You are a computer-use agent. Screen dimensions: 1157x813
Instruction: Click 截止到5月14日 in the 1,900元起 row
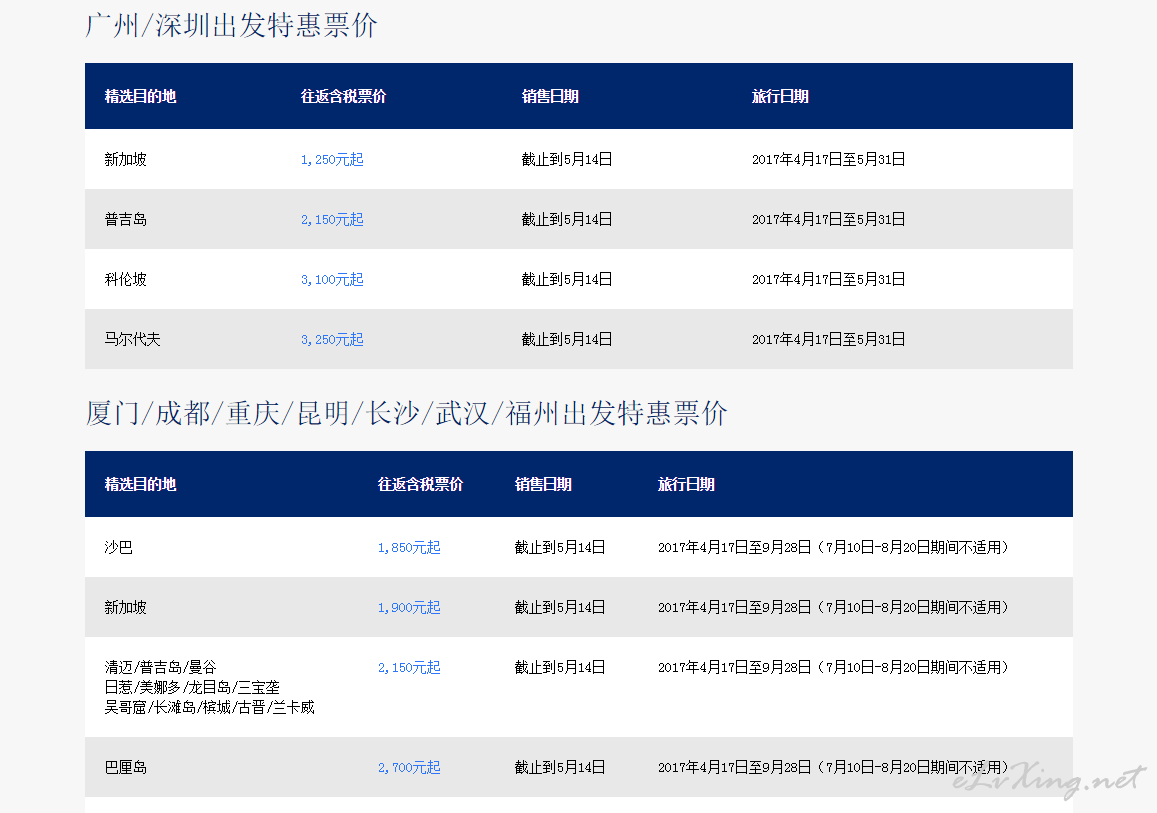[560, 607]
